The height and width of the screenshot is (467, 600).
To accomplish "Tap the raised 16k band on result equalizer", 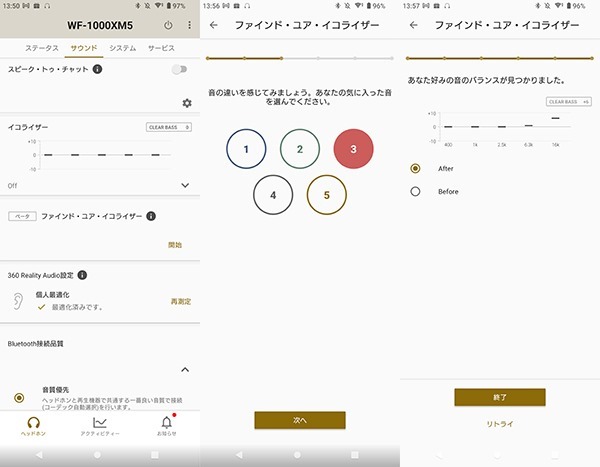I will (x=556, y=118).
